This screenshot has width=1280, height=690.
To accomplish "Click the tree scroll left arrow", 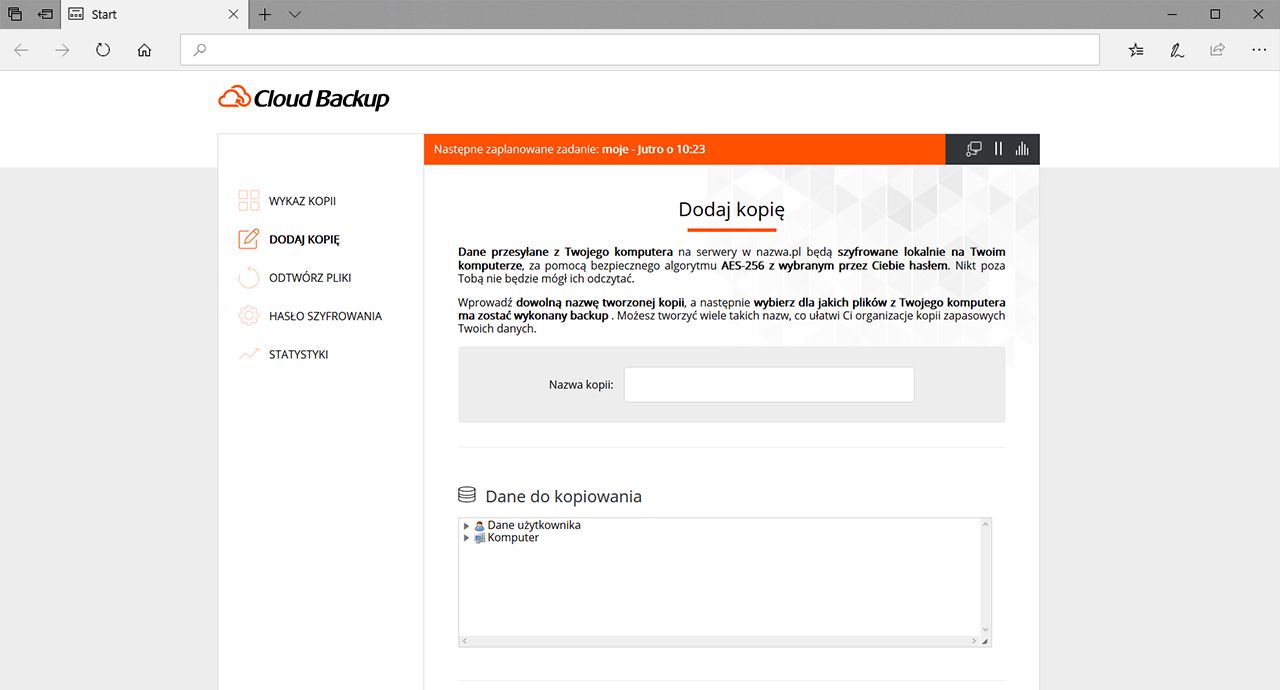I will tap(465, 641).
